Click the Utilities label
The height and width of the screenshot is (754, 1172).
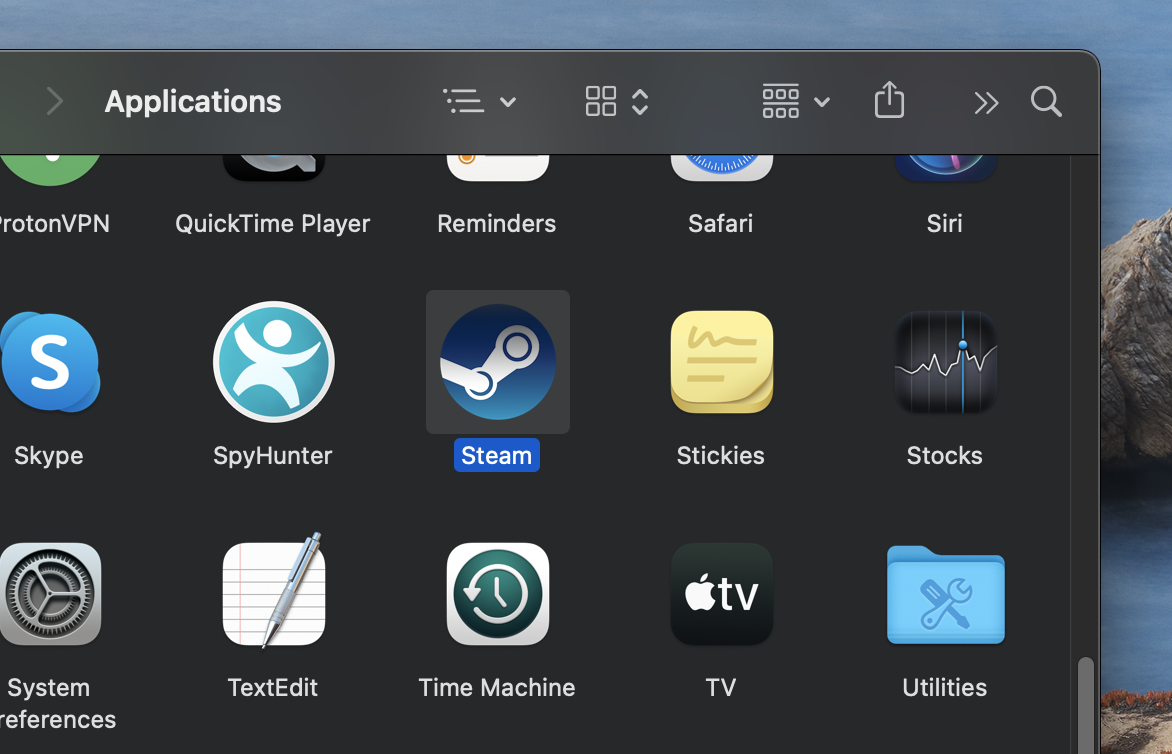[x=945, y=687]
